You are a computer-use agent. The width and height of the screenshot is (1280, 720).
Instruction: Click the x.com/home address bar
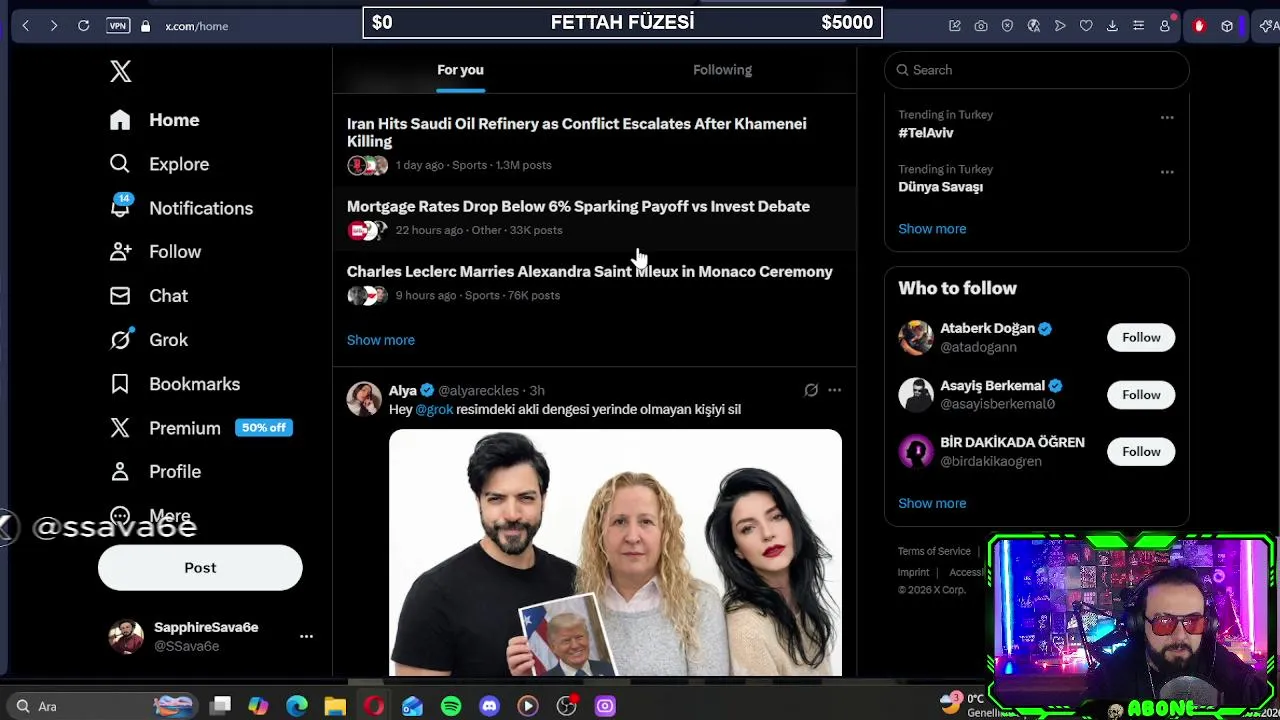coord(197,26)
